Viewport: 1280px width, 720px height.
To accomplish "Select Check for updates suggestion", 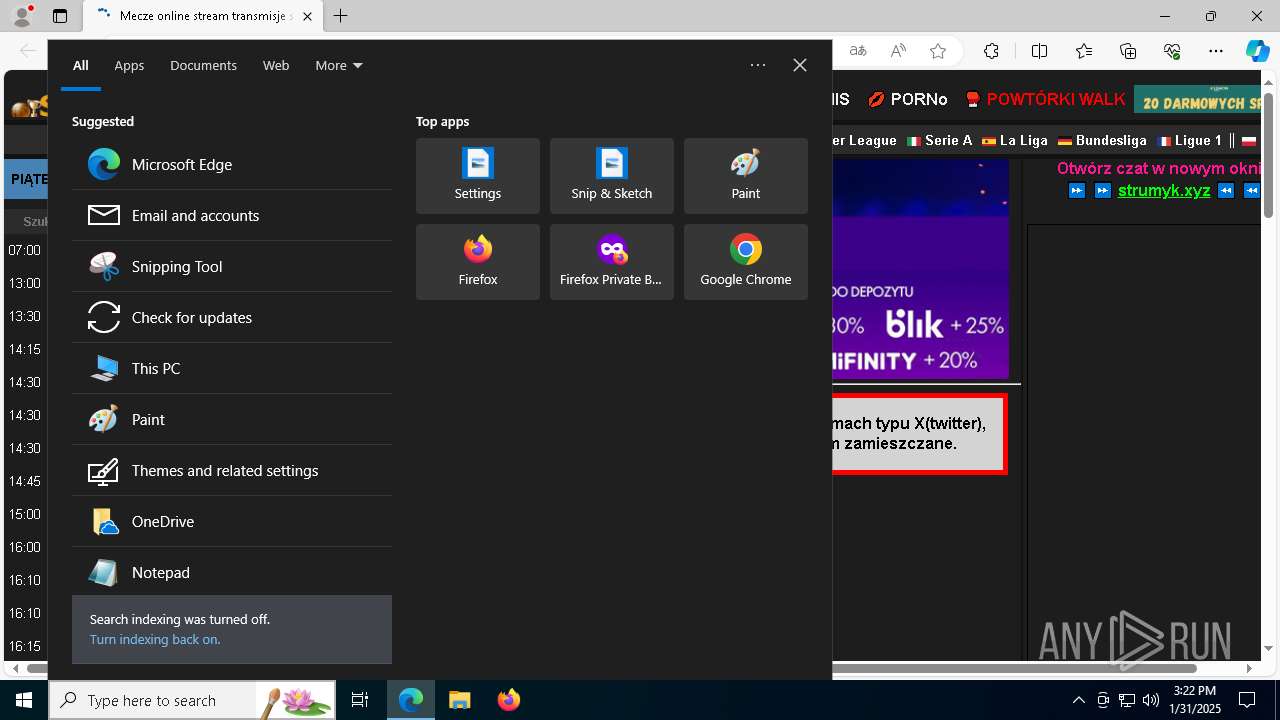I will 232,317.
